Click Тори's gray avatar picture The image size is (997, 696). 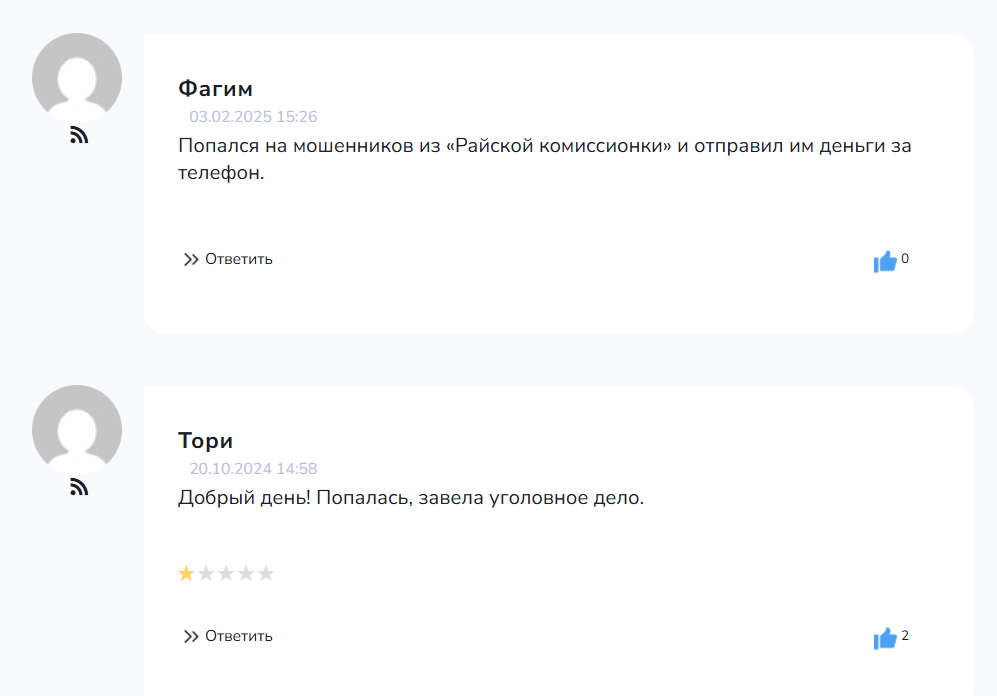point(77,430)
